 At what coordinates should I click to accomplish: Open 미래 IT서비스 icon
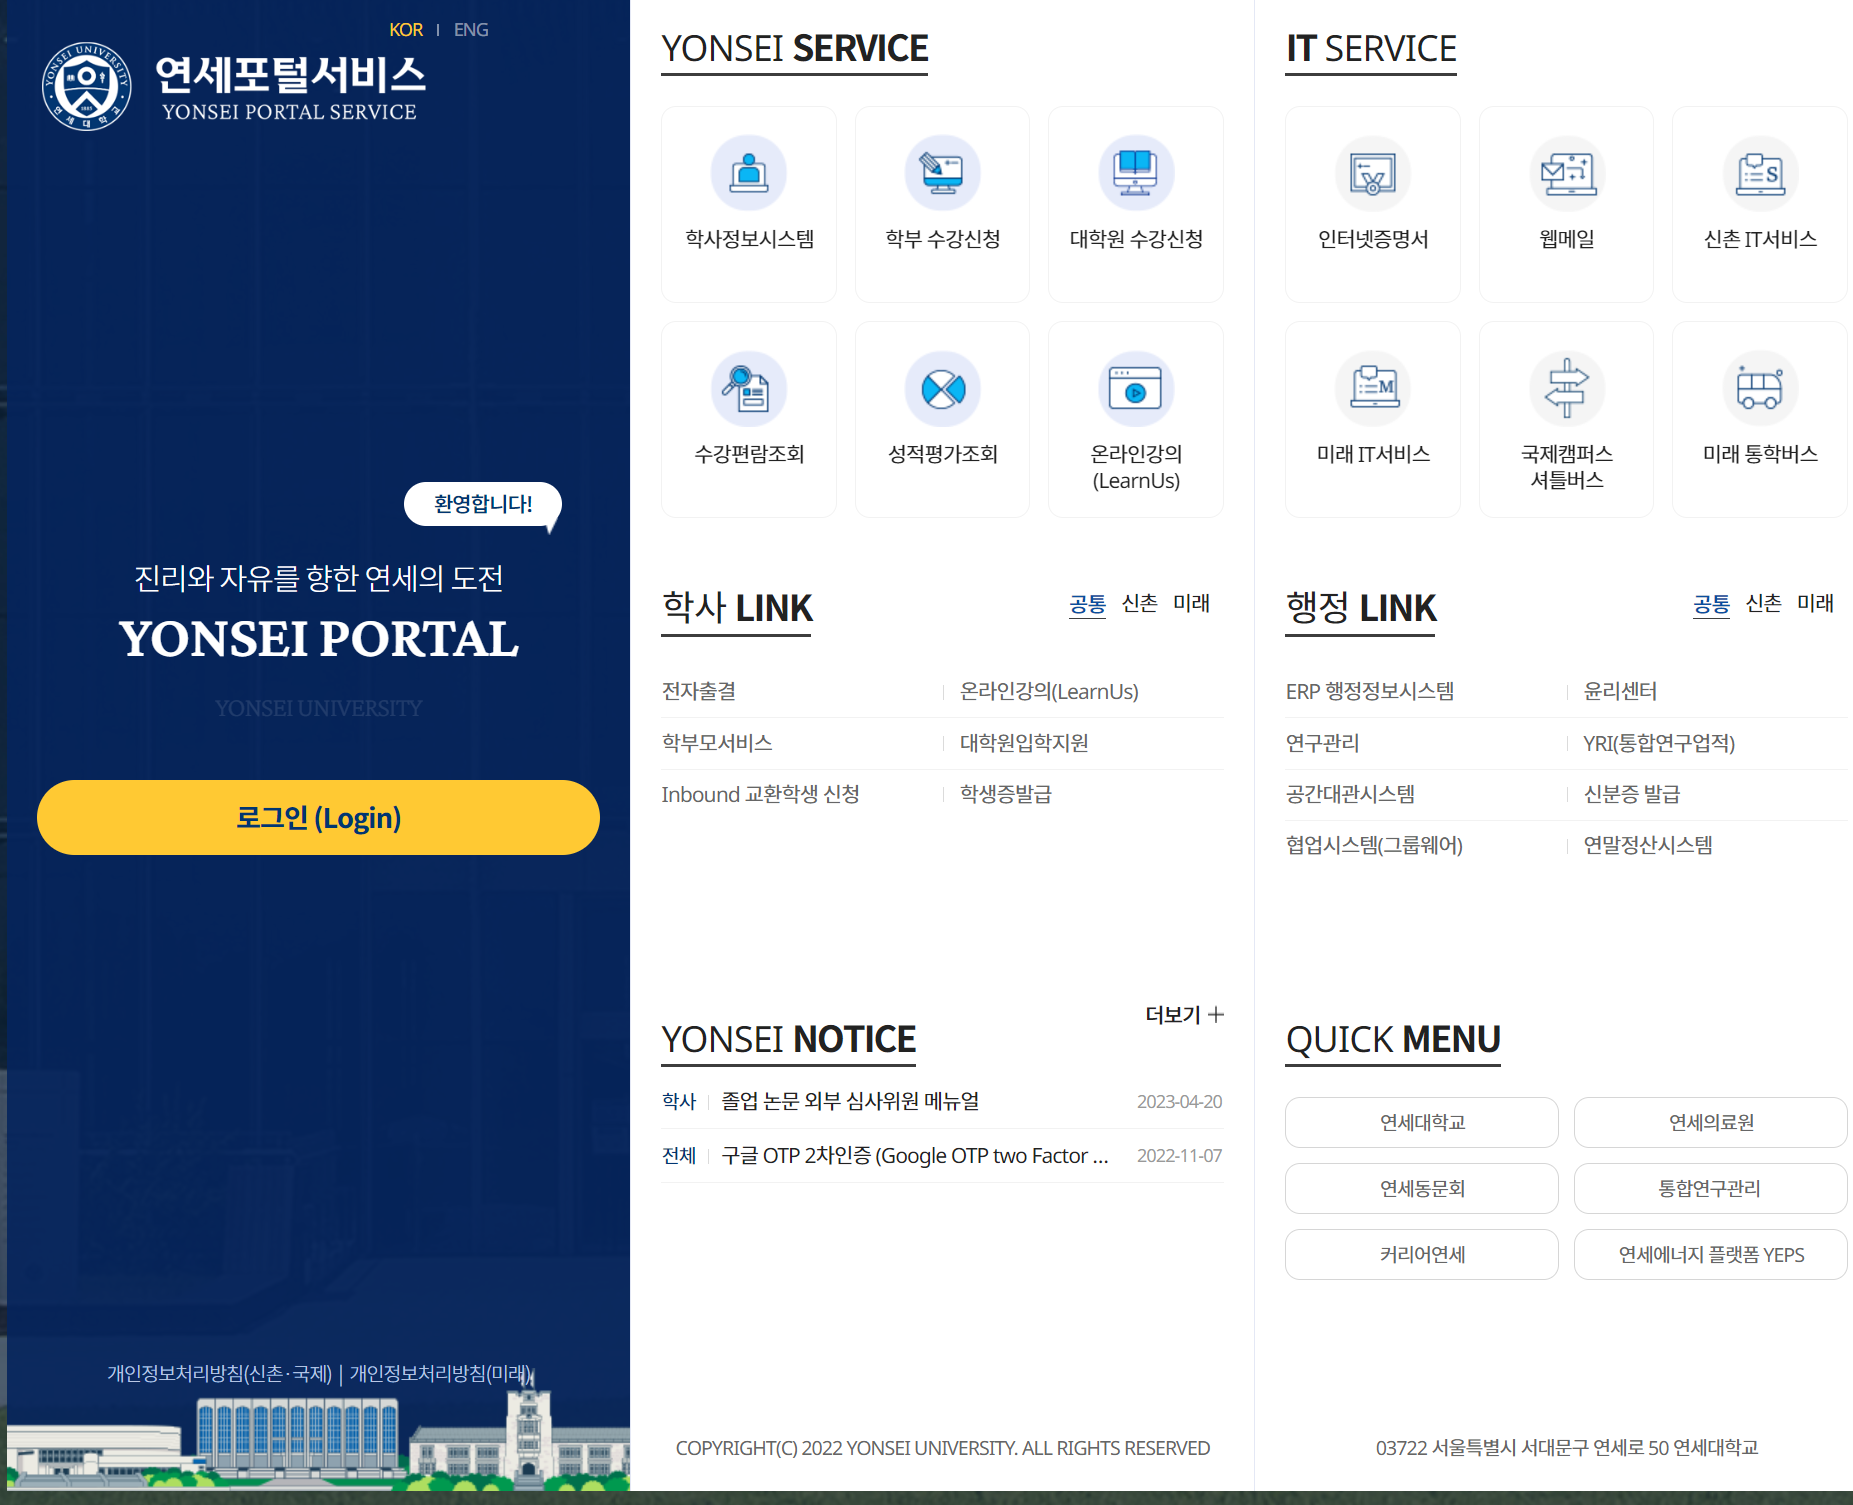coord(1373,388)
